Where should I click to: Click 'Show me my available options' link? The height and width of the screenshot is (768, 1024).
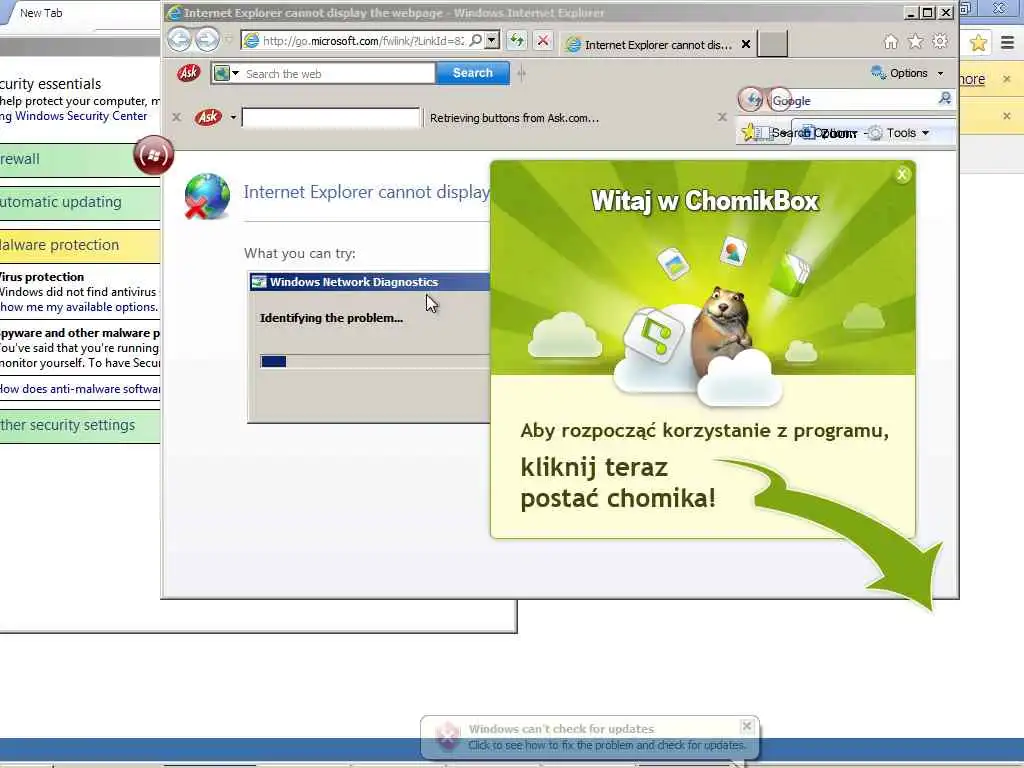click(79, 307)
